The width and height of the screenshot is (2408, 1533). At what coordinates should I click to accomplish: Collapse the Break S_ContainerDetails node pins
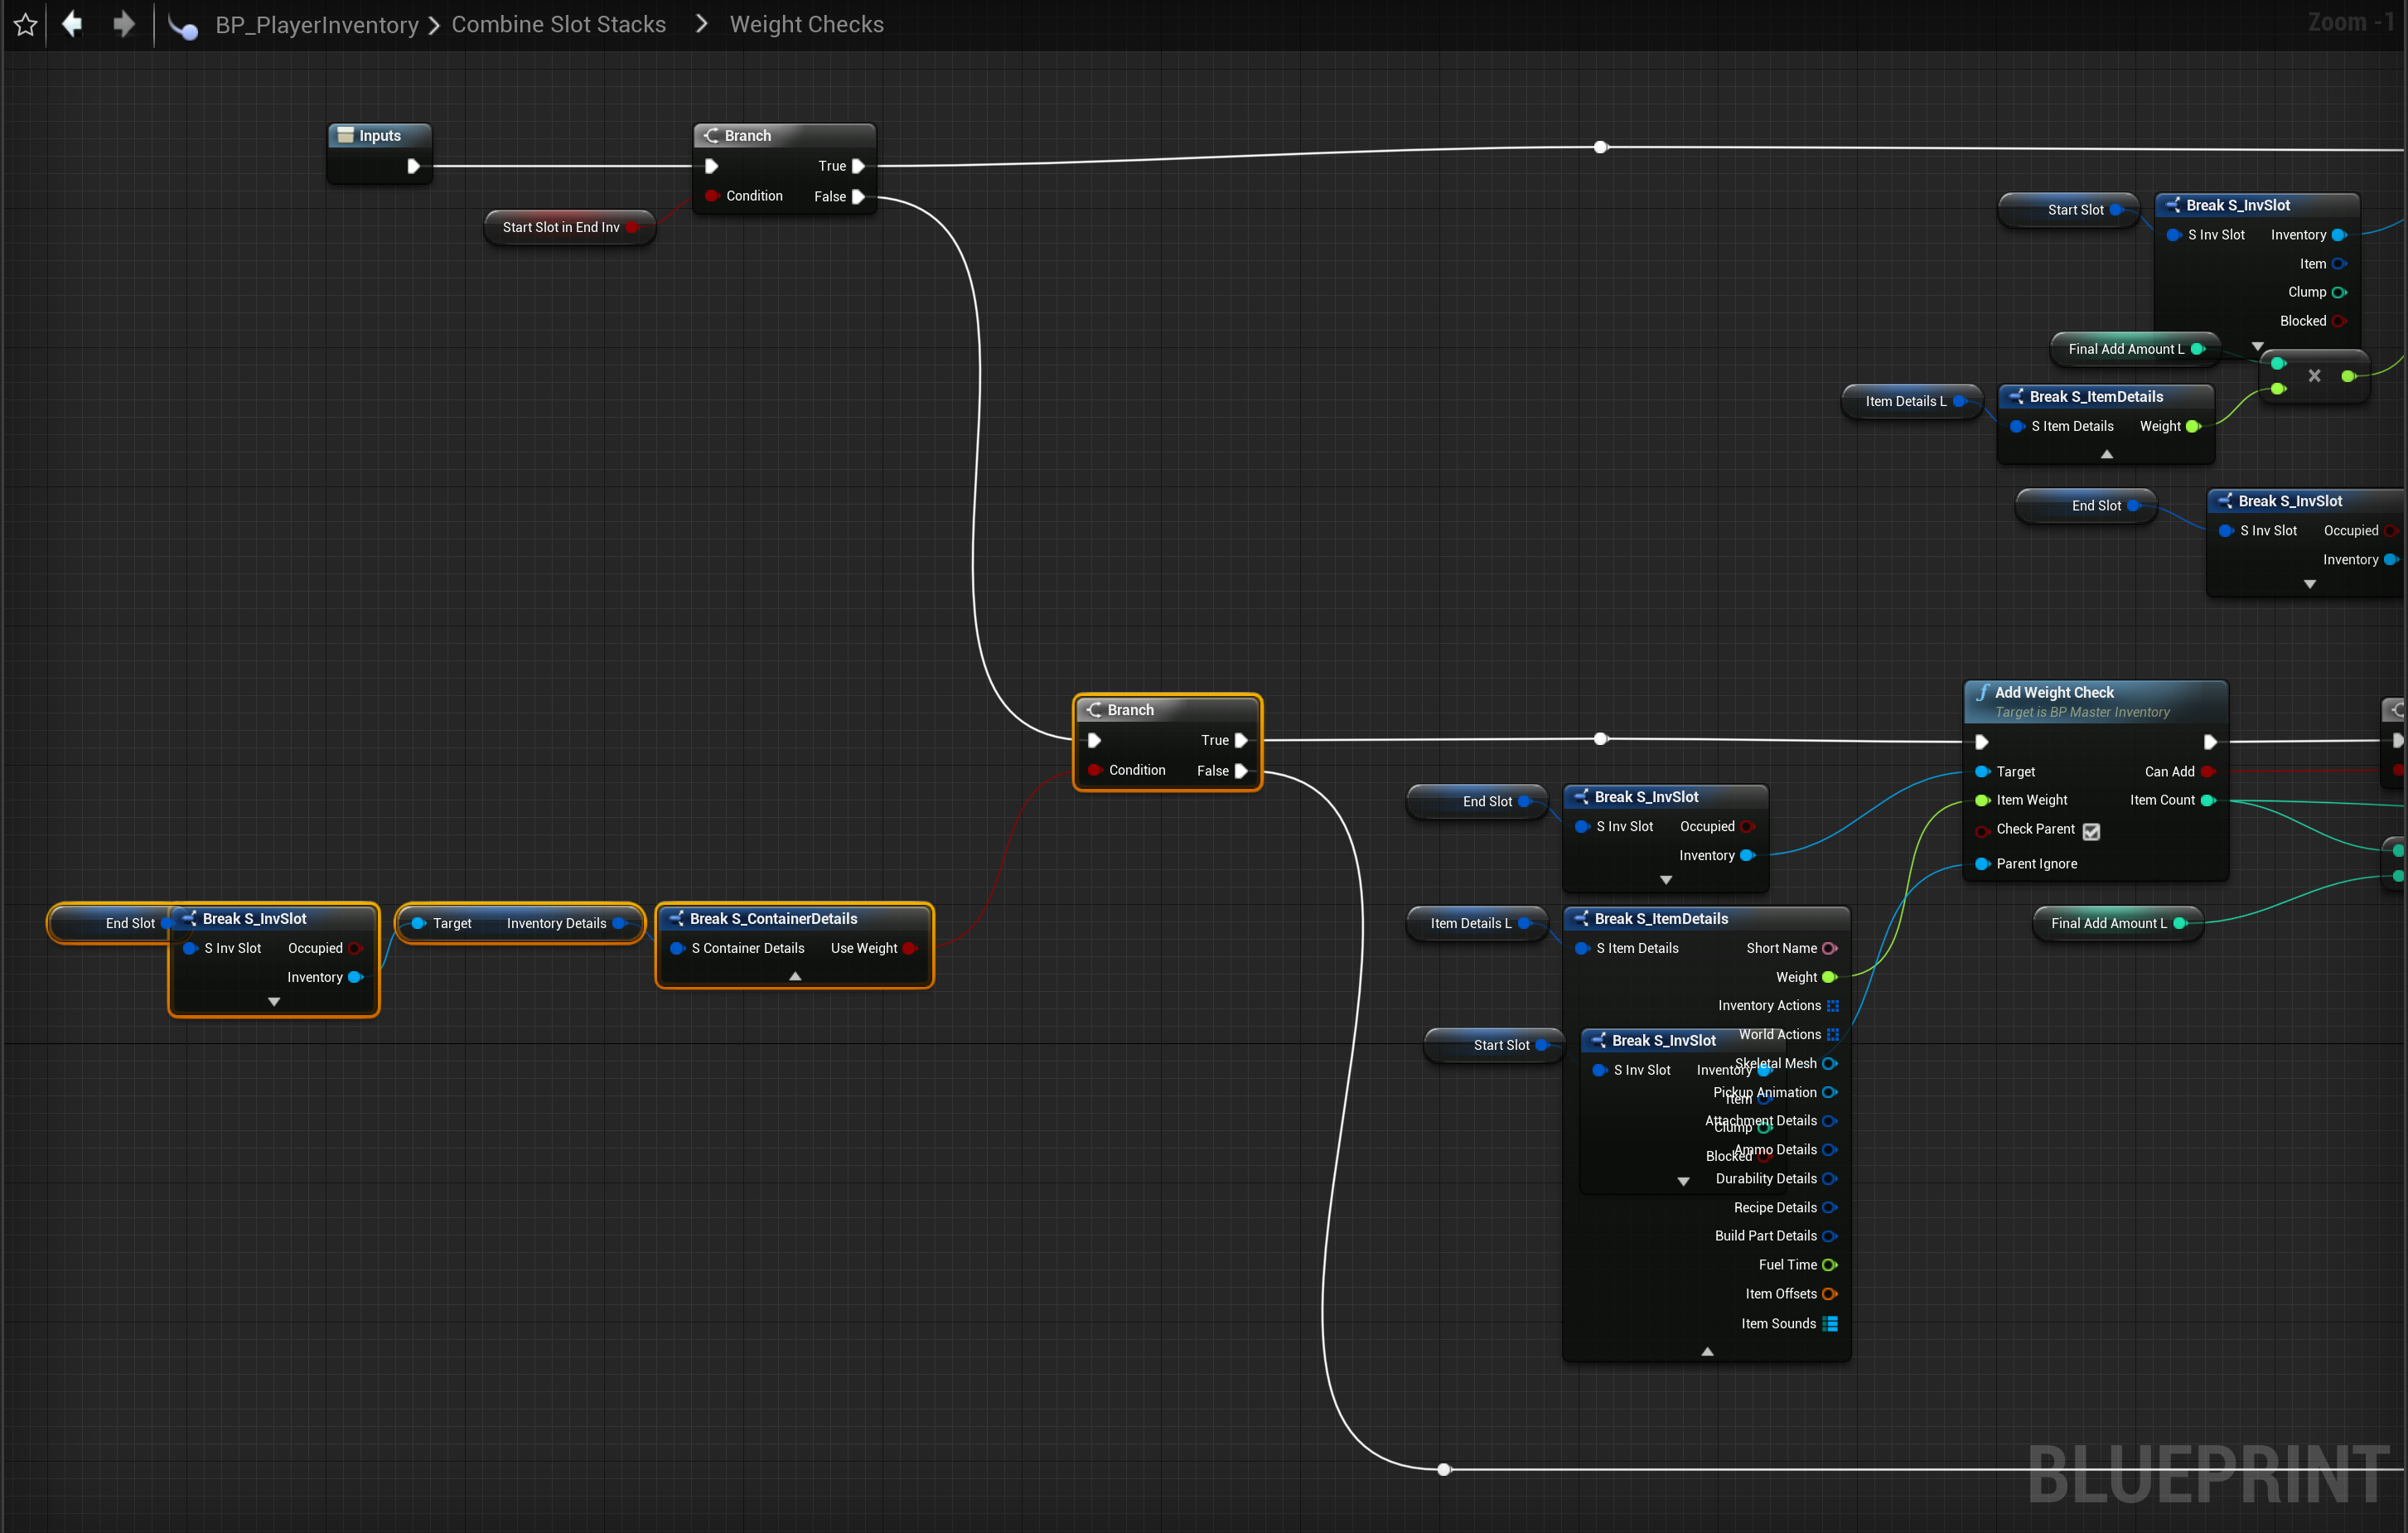(795, 976)
